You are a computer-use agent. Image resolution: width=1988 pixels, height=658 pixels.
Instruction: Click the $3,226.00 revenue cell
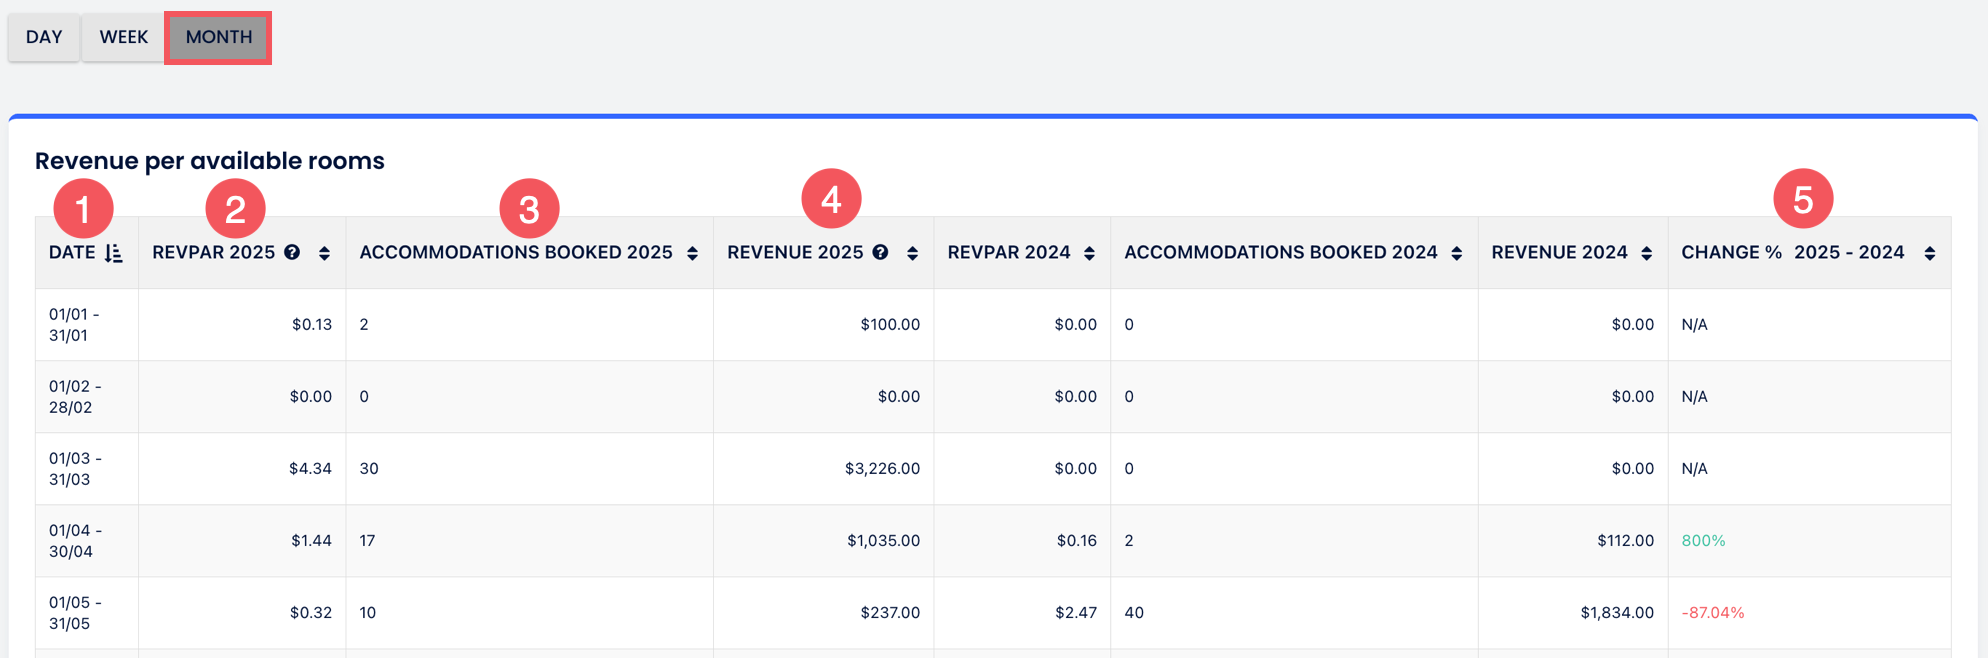882,468
